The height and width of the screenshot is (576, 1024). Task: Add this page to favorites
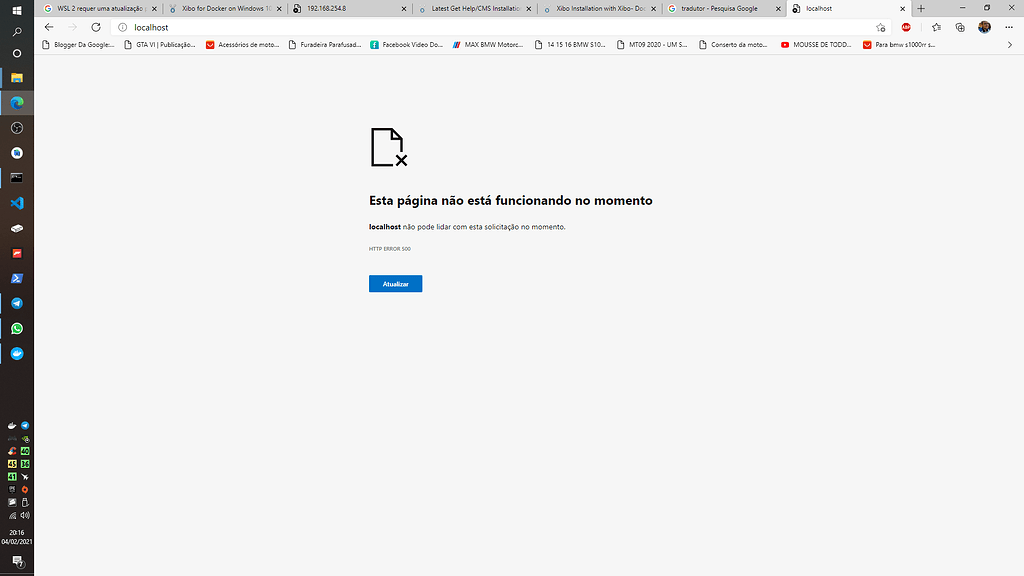[880, 27]
